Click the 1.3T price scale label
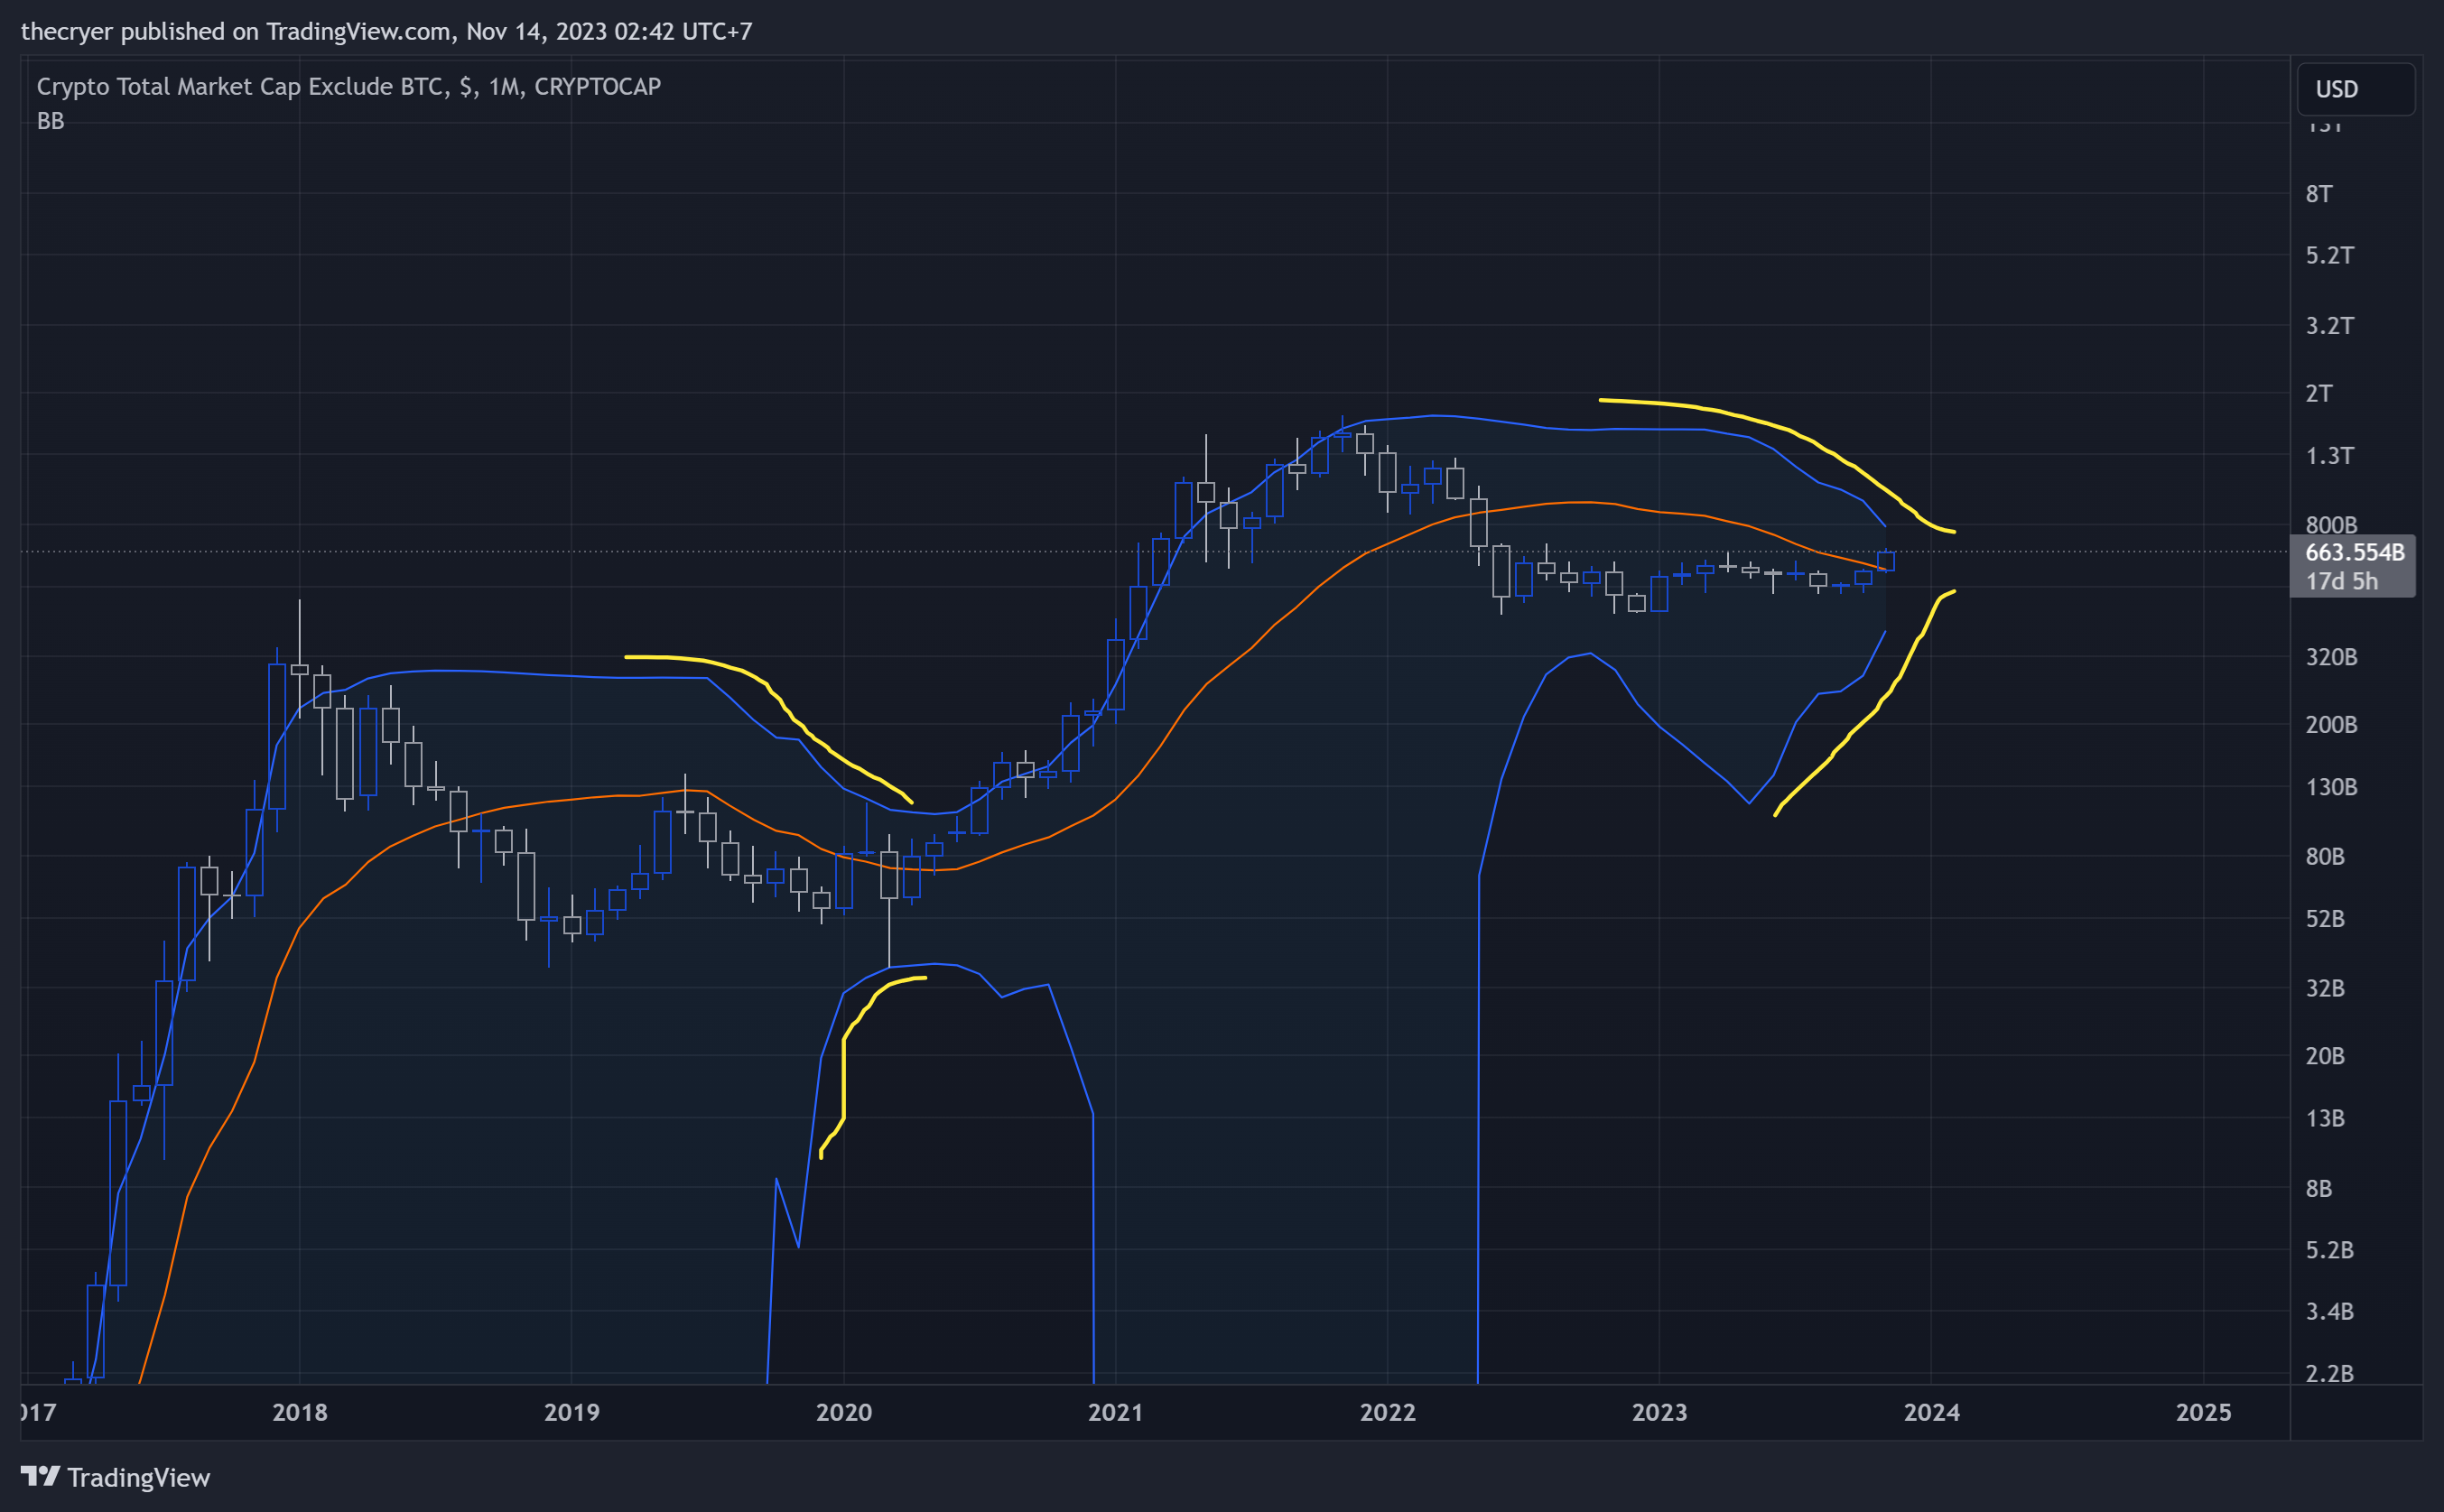The image size is (2444, 1512). [2329, 456]
